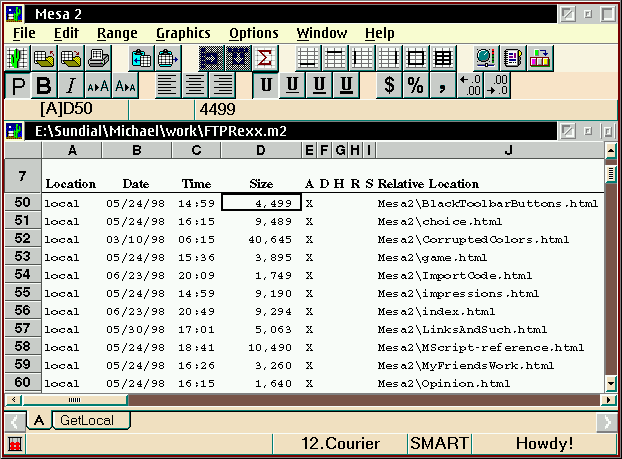Click the vertical scrollbar down arrow
Viewport: 622px width, 459px height.
(611, 384)
